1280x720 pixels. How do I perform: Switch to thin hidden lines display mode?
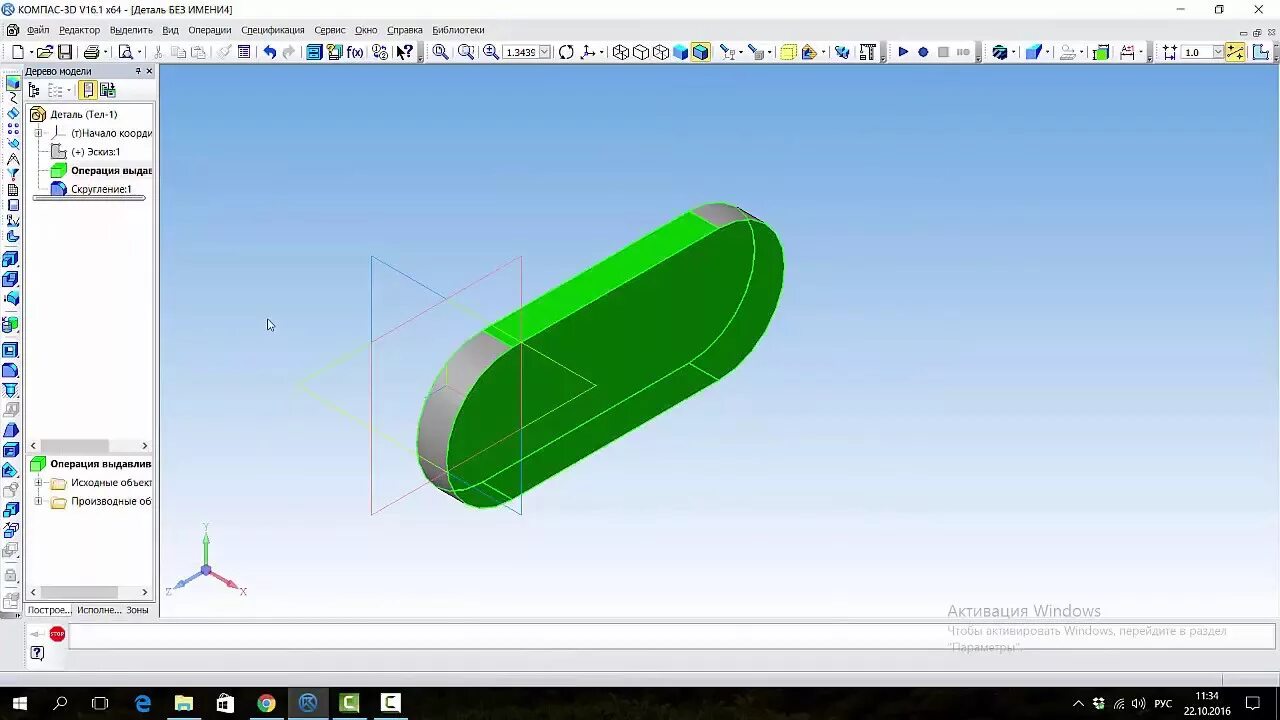pyautogui.click(x=661, y=52)
